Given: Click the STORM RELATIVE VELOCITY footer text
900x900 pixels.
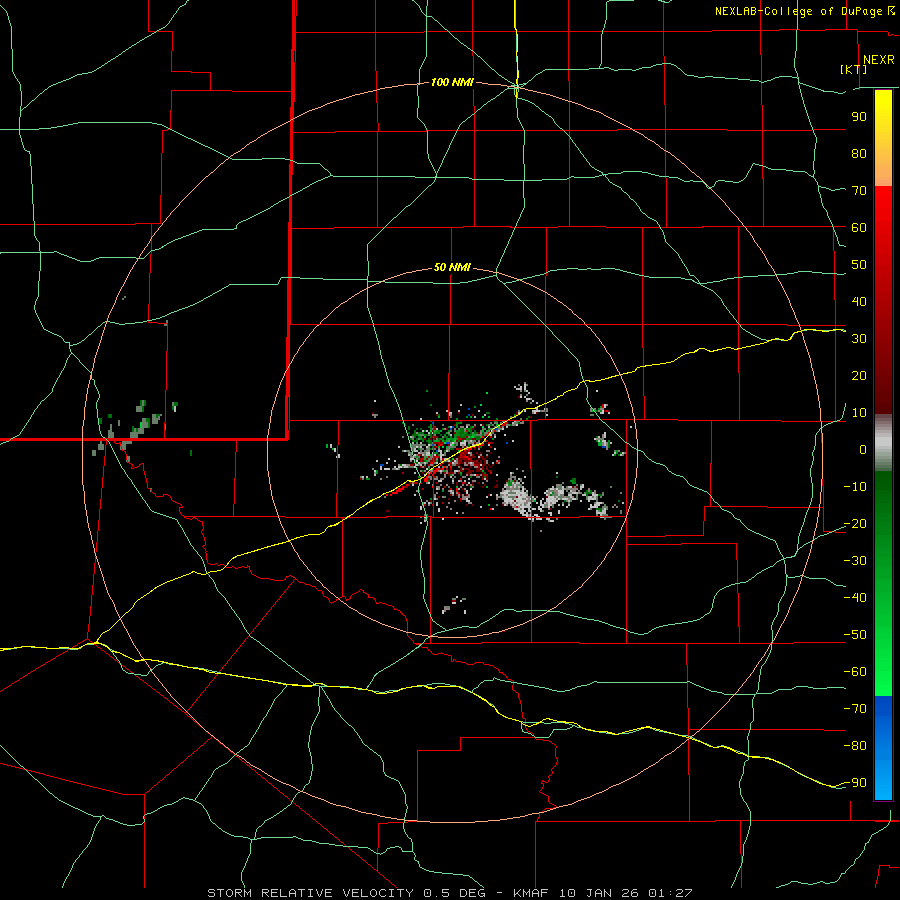Looking at the screenshot, I should 310,893.
